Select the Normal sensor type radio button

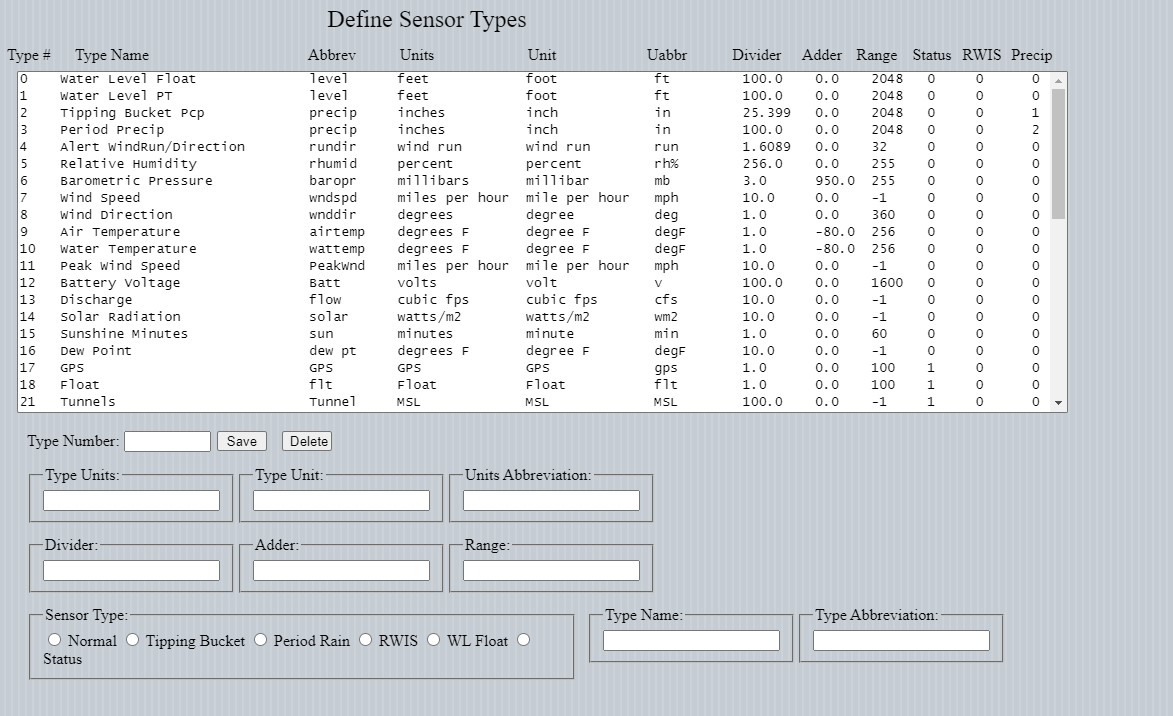pos(55,640)
